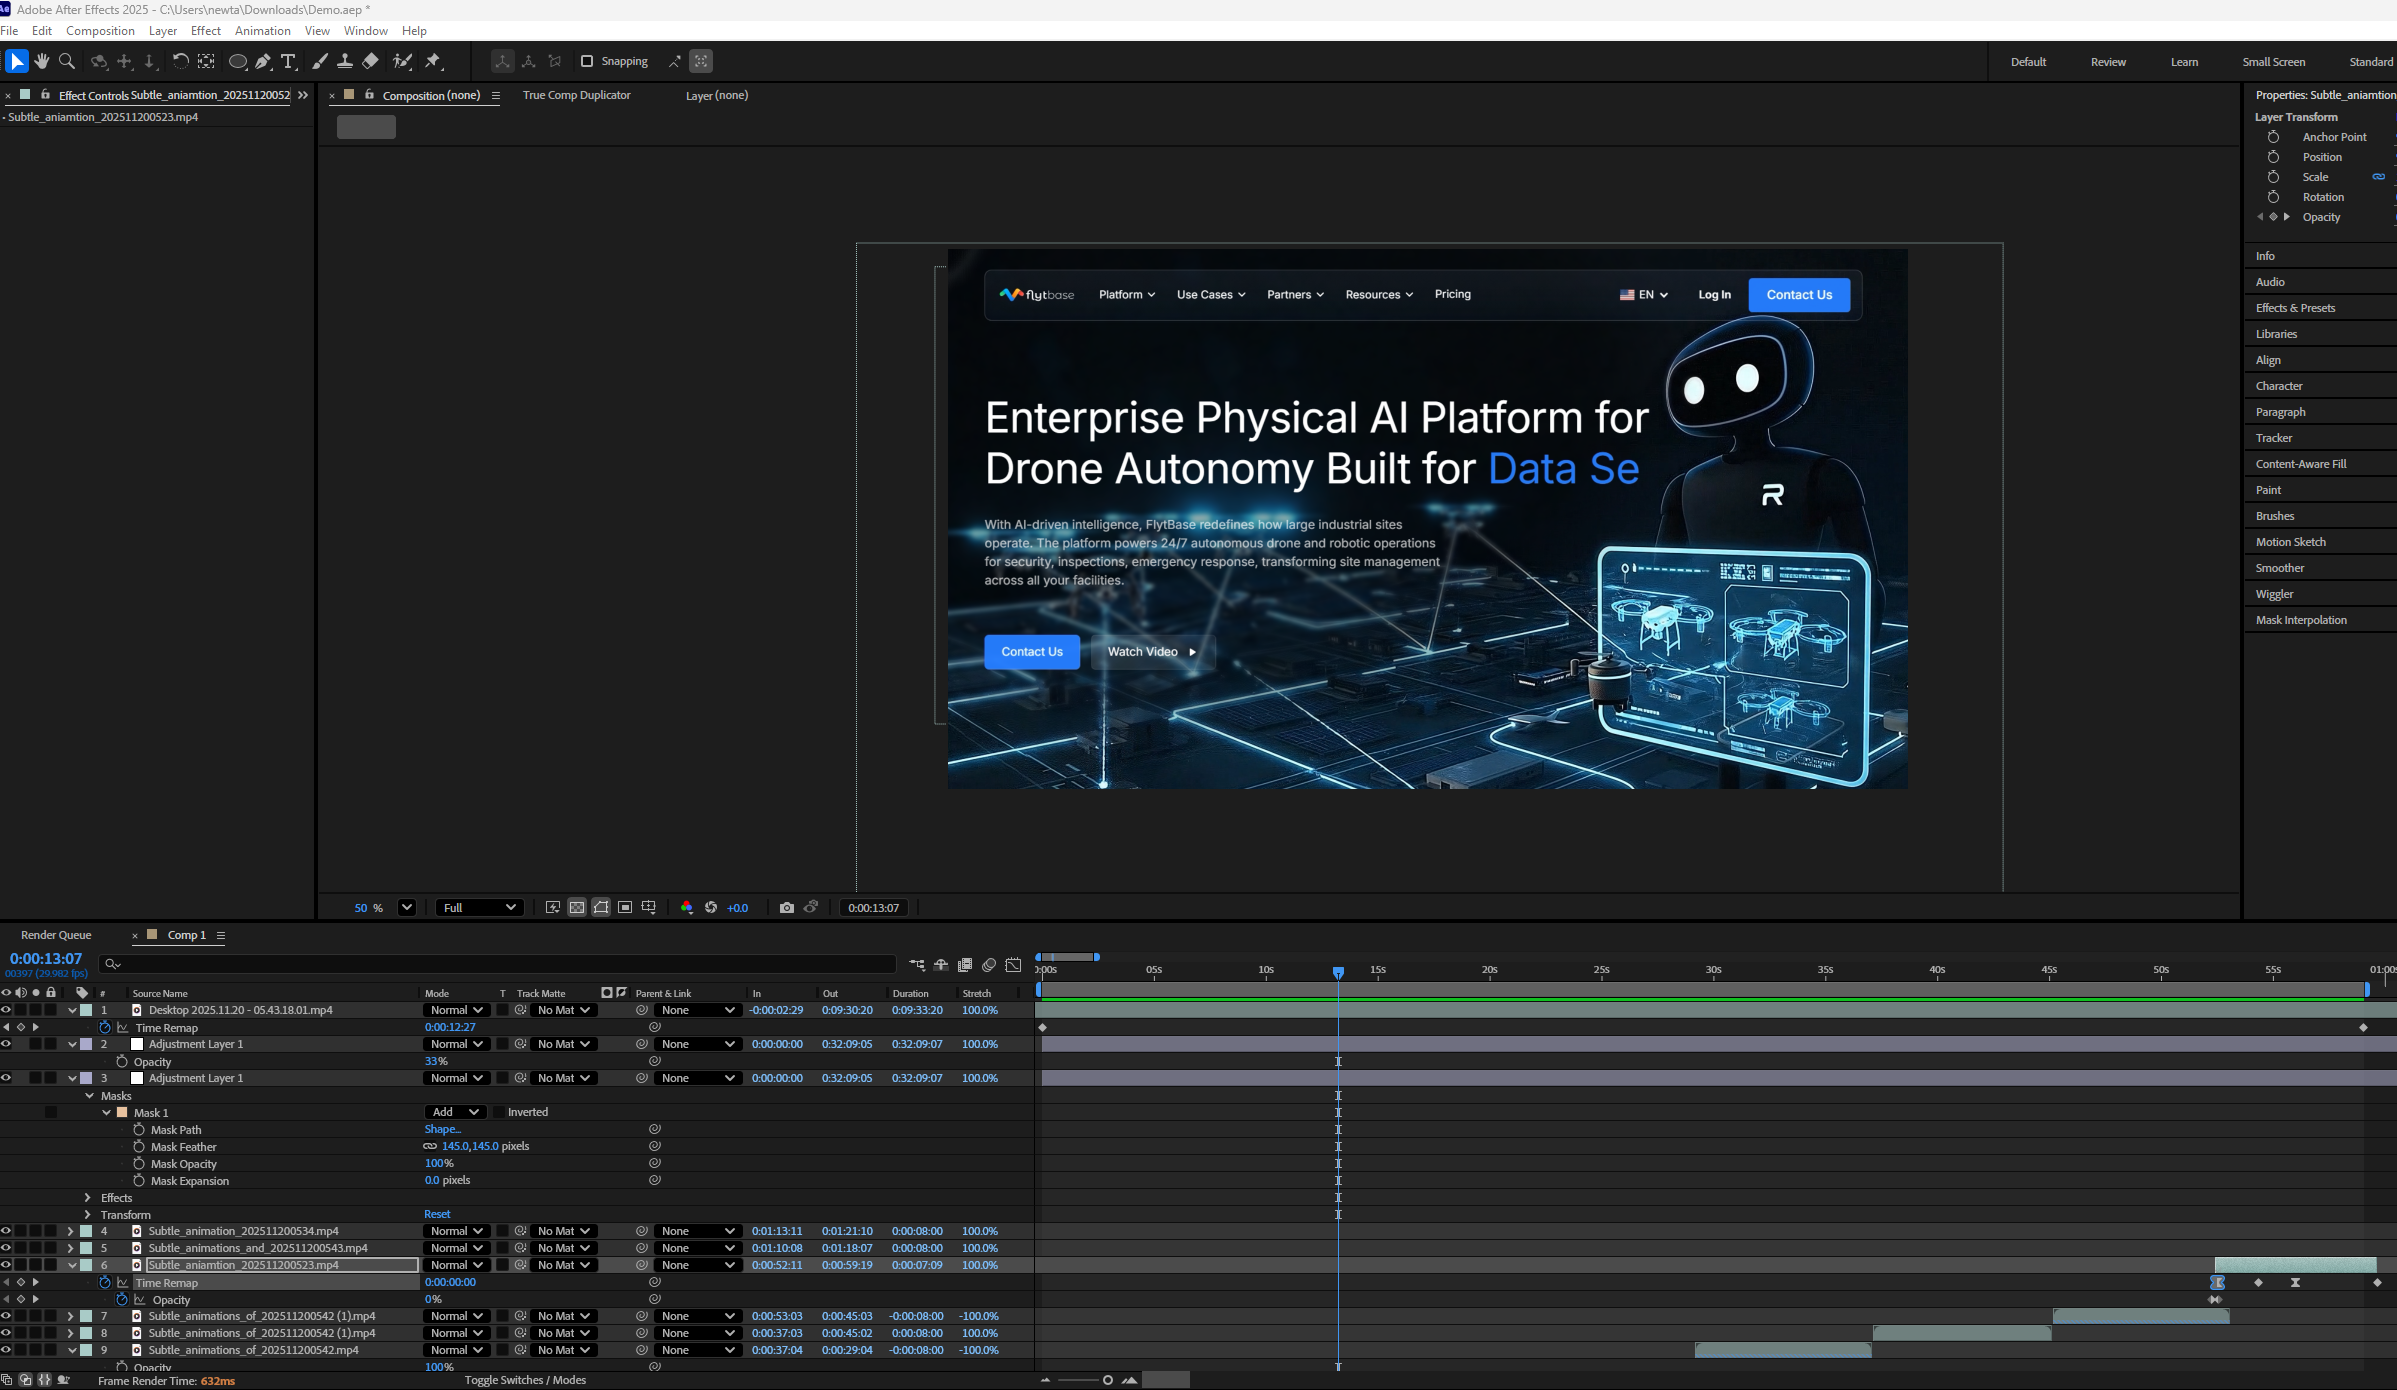Open the Graph Editor in timeline
The height and width of the screenshot is (1390, 2397).
1013,965
